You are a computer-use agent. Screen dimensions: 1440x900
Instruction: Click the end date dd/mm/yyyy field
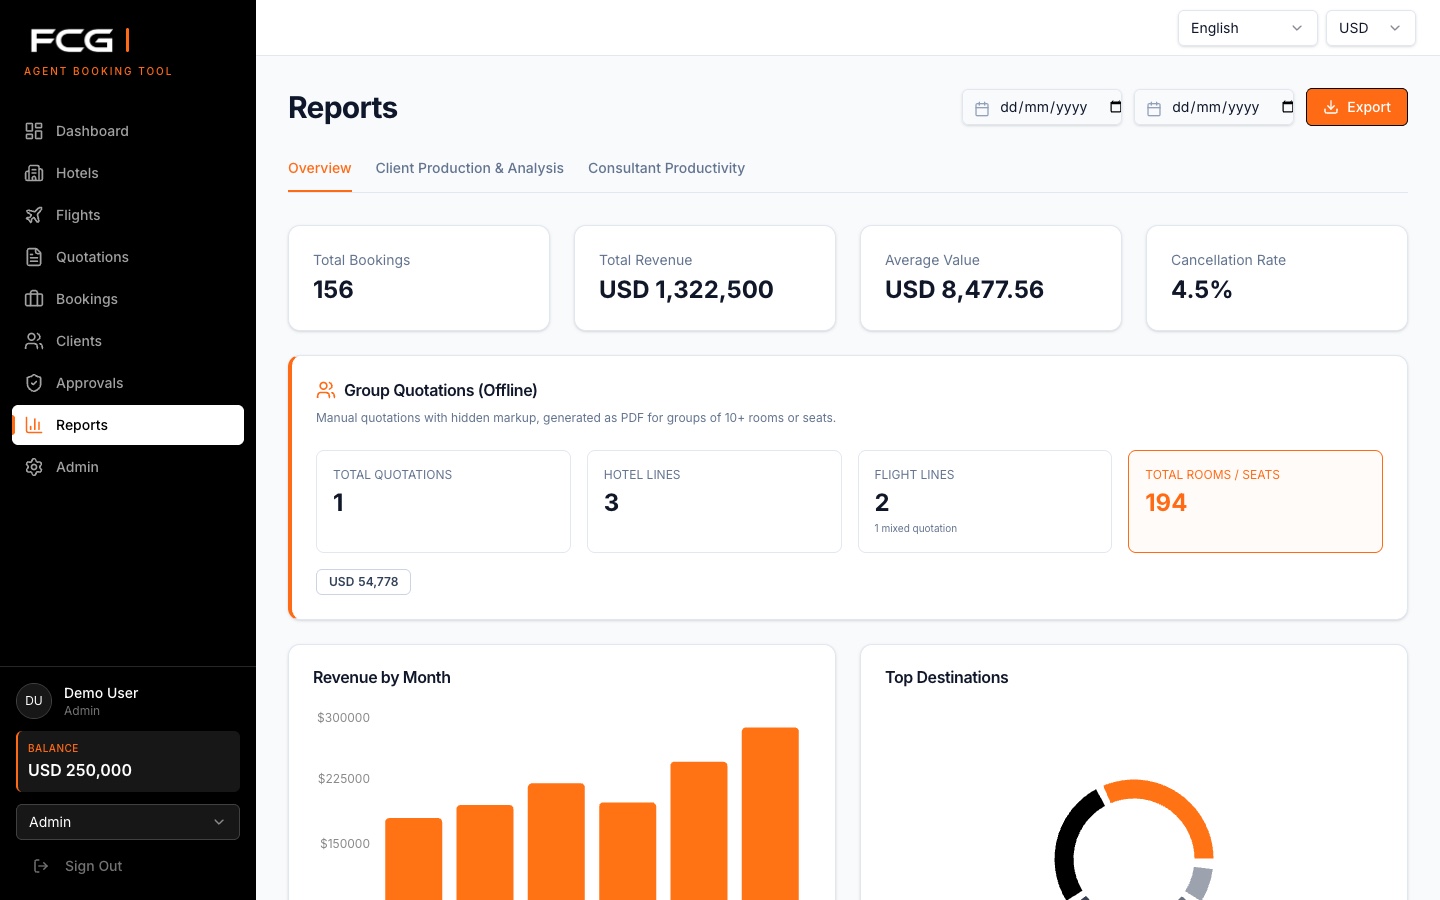coord(1214,107)
